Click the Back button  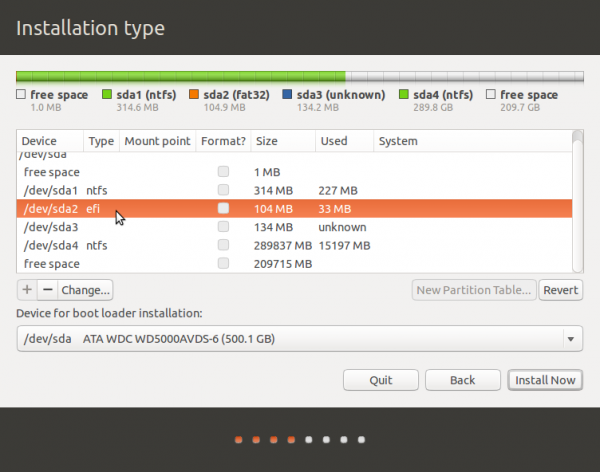coord(462,380)
